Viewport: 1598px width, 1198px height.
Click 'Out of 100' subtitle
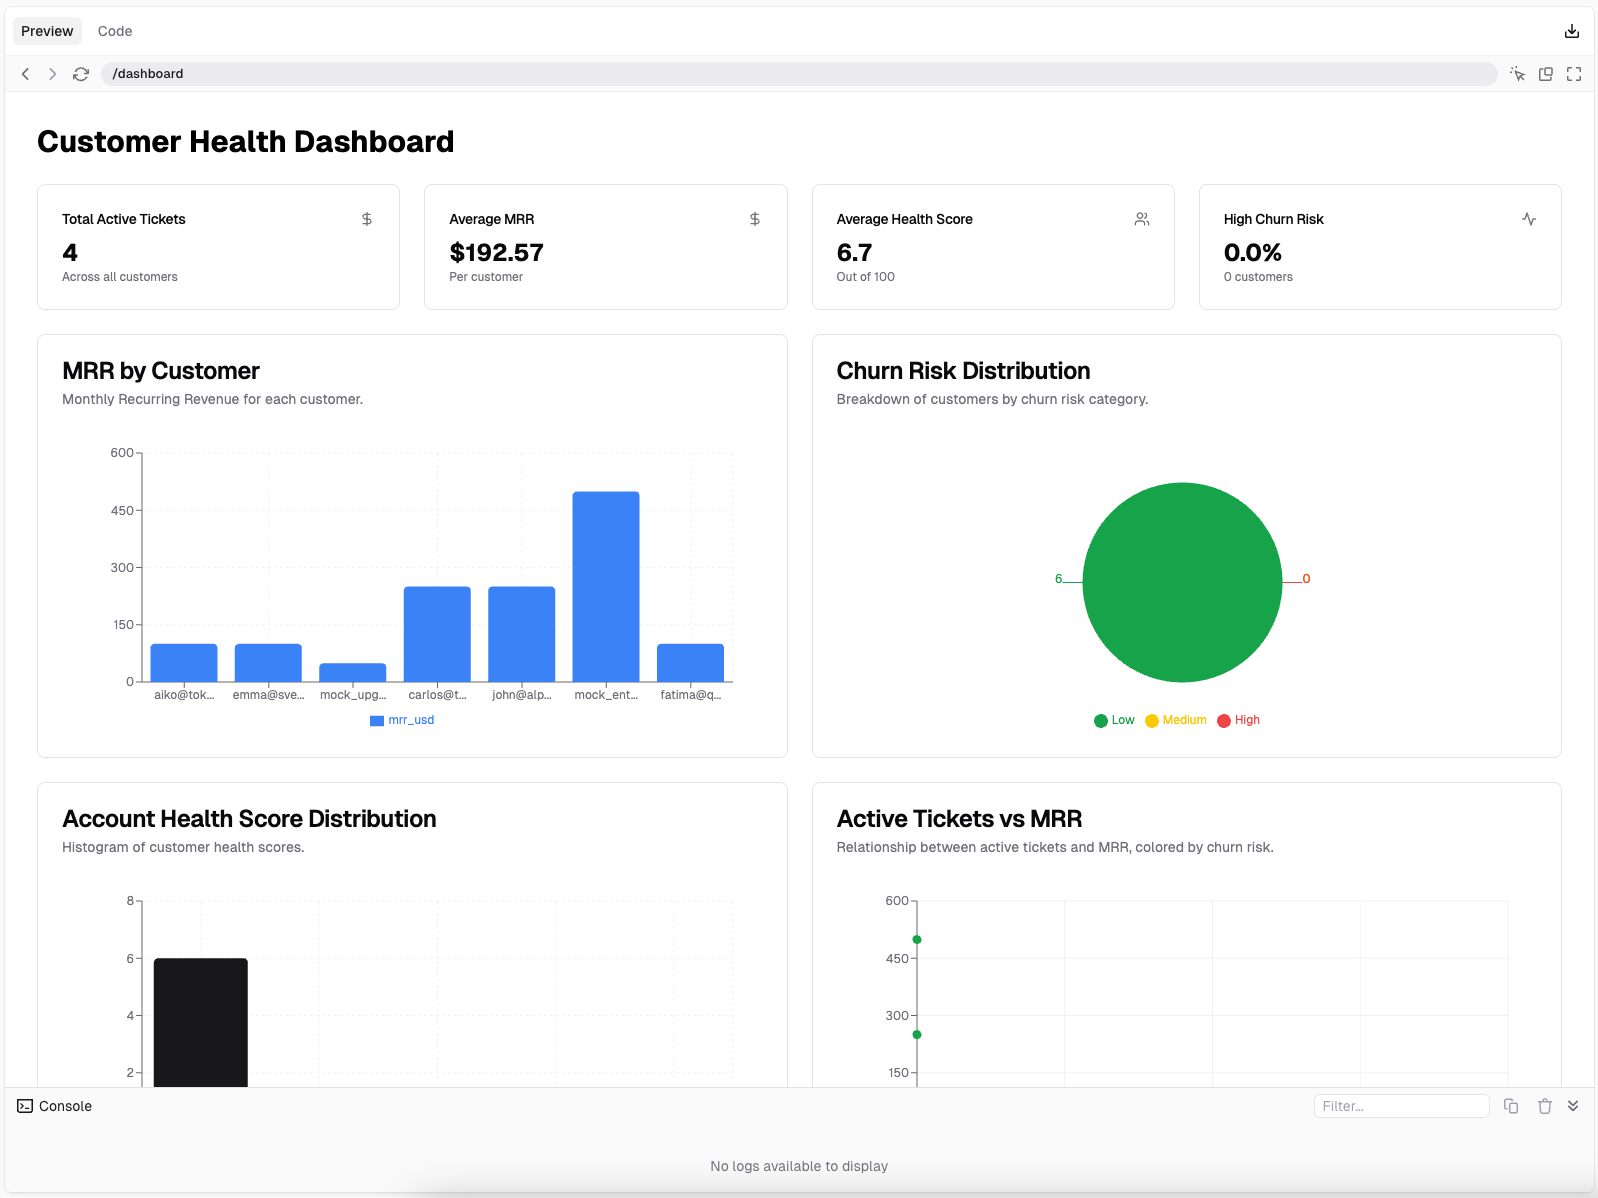(x=866, y=277)
